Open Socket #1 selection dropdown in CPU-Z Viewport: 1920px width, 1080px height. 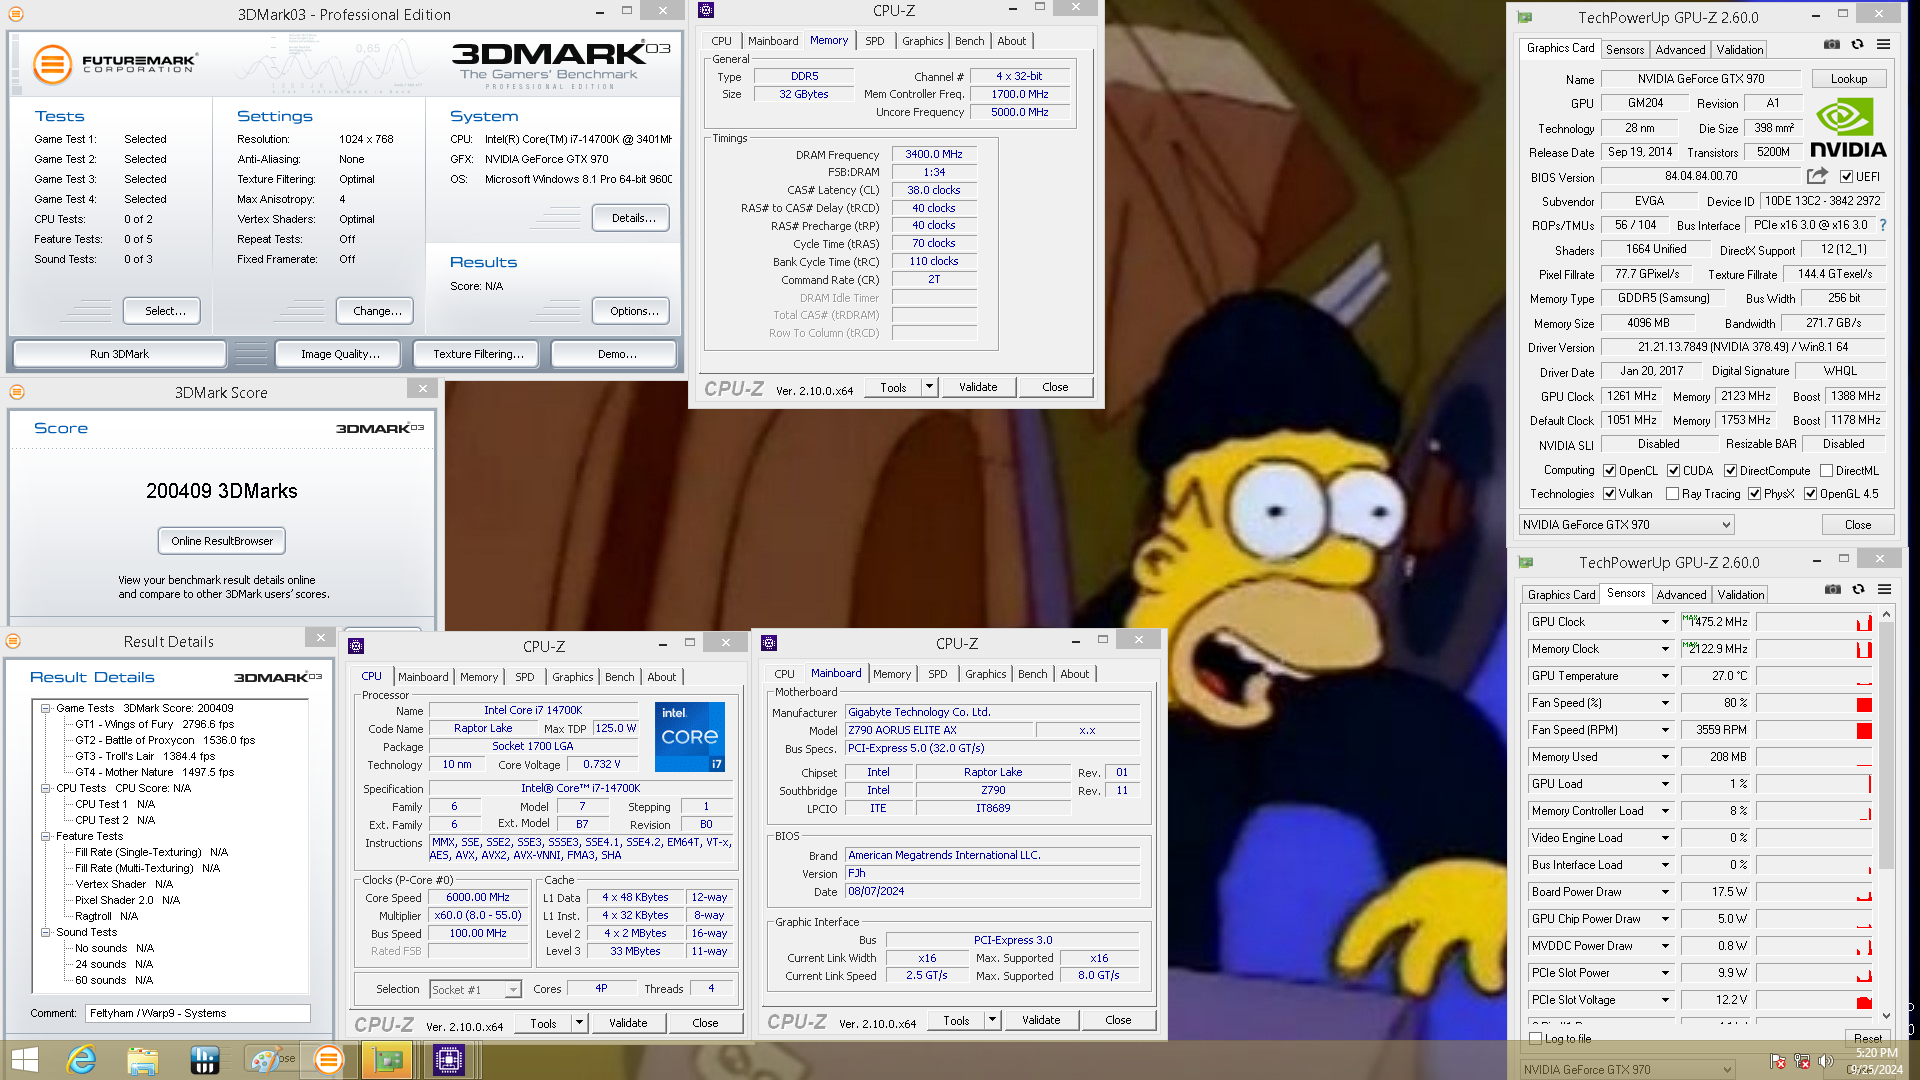click(476, 990)
